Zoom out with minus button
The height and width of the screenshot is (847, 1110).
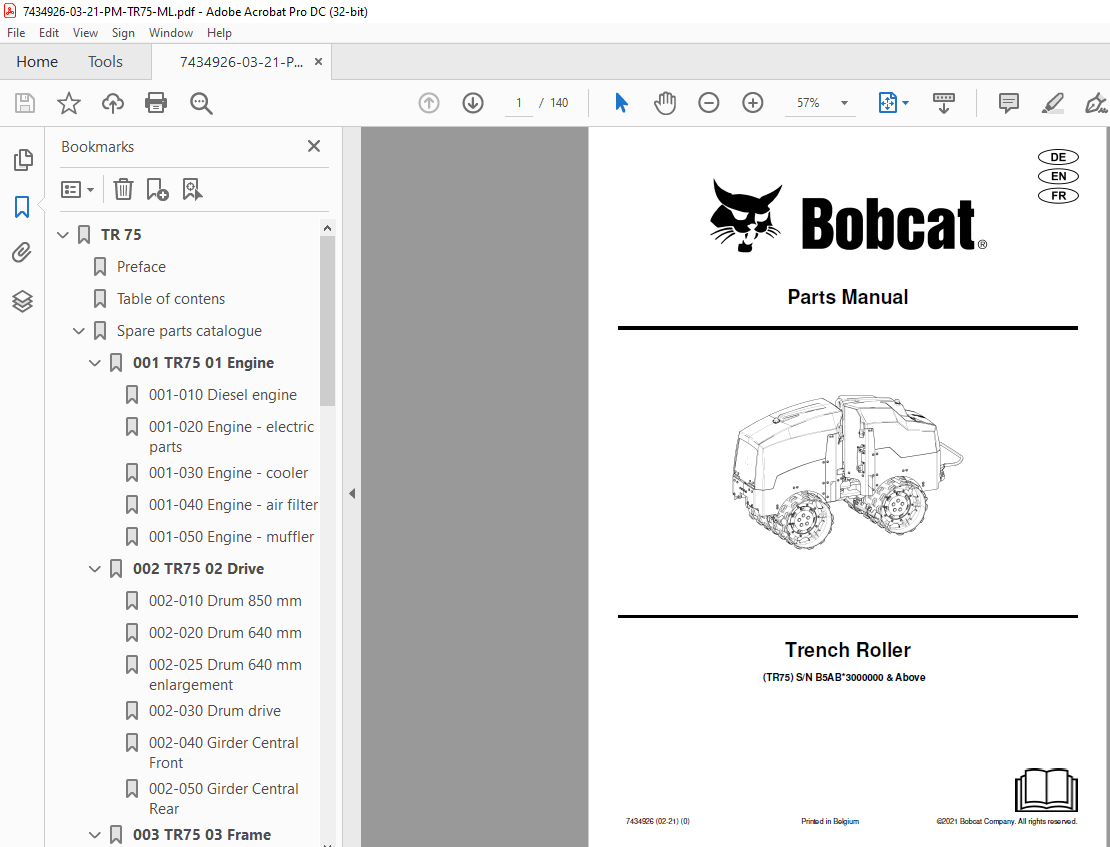[709, 103]
